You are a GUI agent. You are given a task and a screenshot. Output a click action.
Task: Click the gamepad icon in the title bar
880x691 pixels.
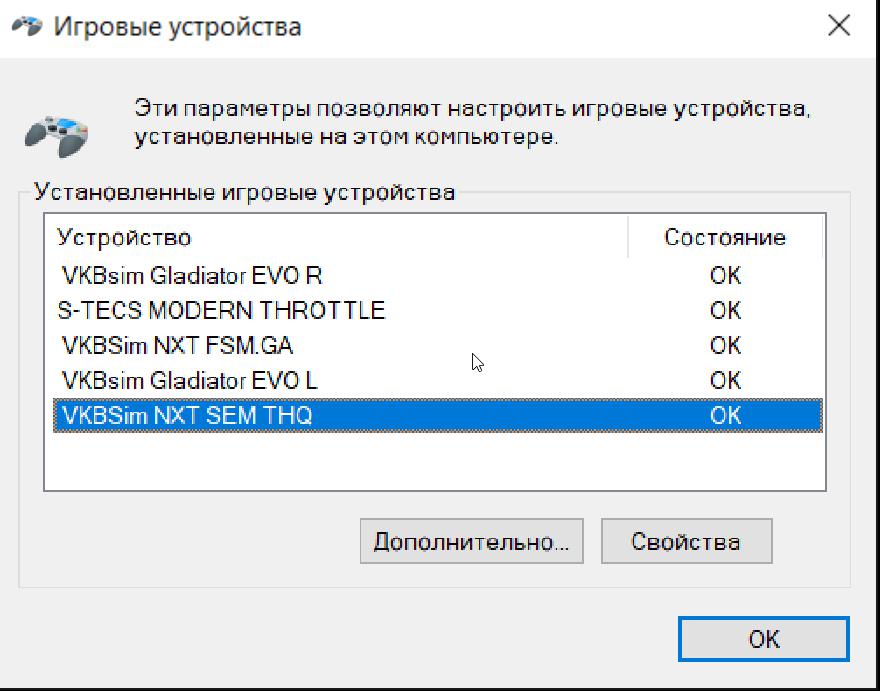click(26, 27)
